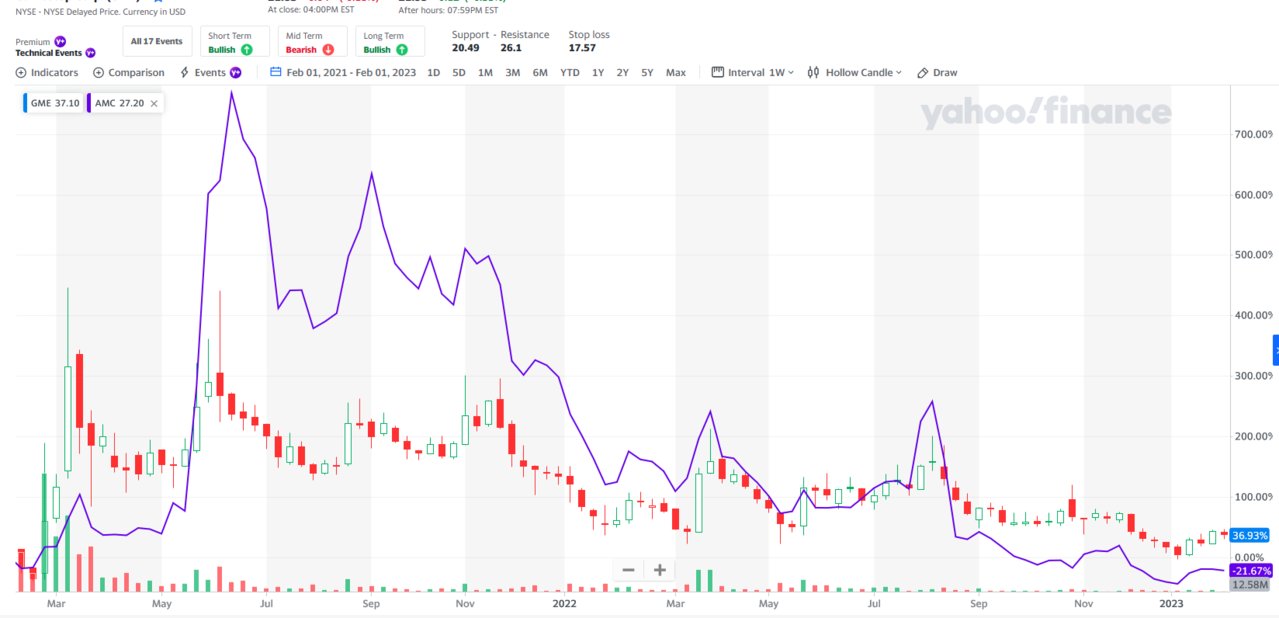Click the purple AMC color bar
1279x618 pixels.
click(x=89, y=103)
